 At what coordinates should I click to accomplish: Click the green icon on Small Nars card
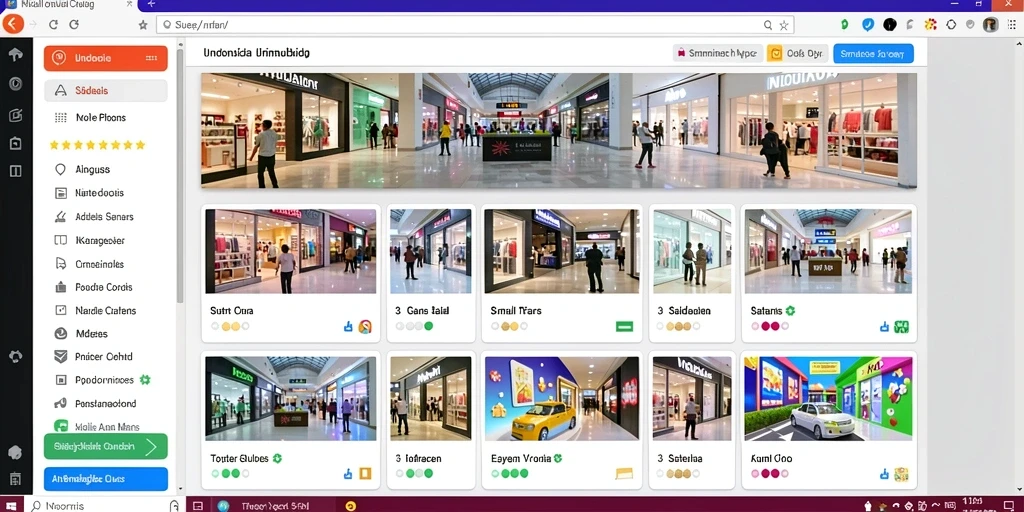(624, 326)
